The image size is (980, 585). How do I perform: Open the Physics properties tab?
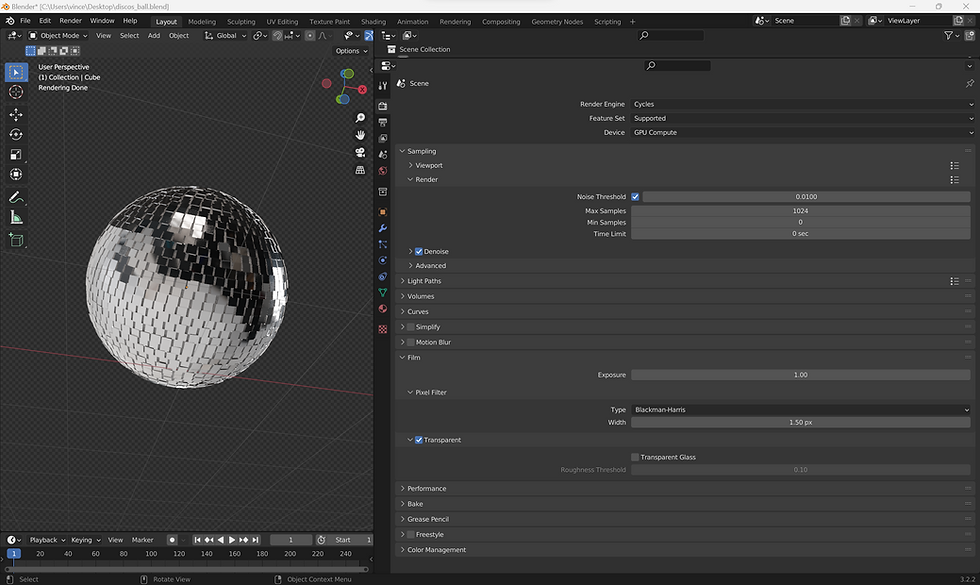(382, 260)
